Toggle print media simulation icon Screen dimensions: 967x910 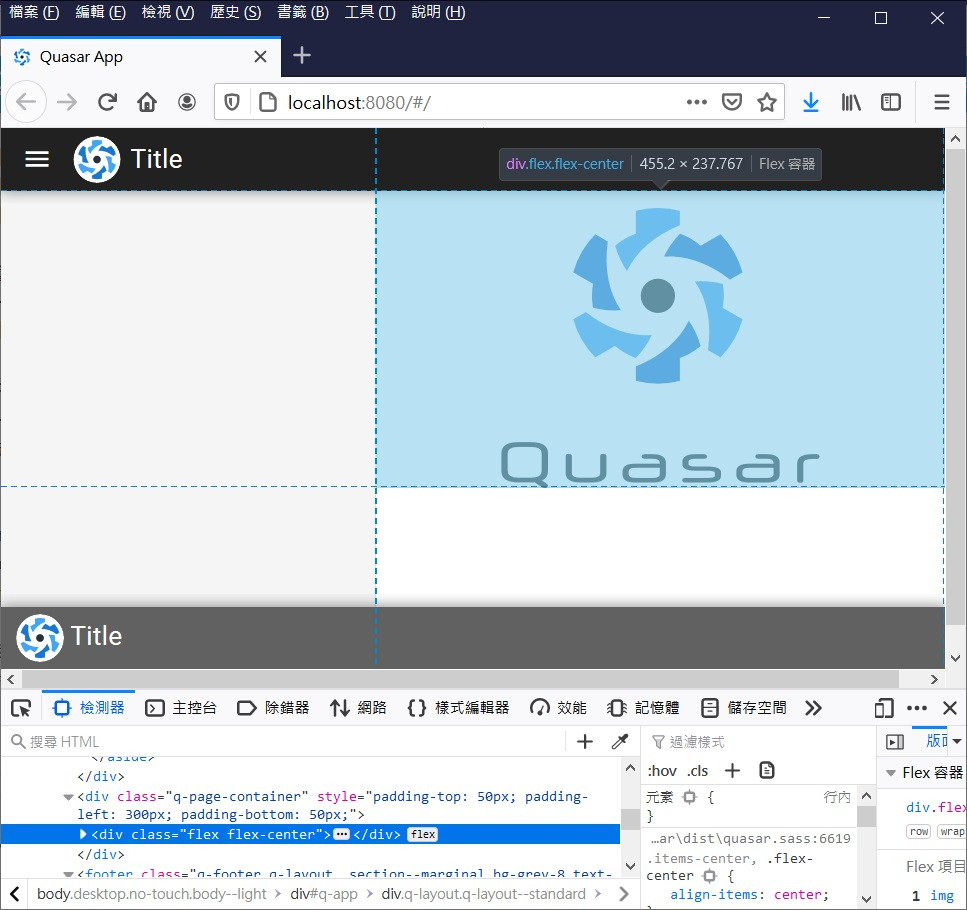pyautogui.click(x=767, y=771)
